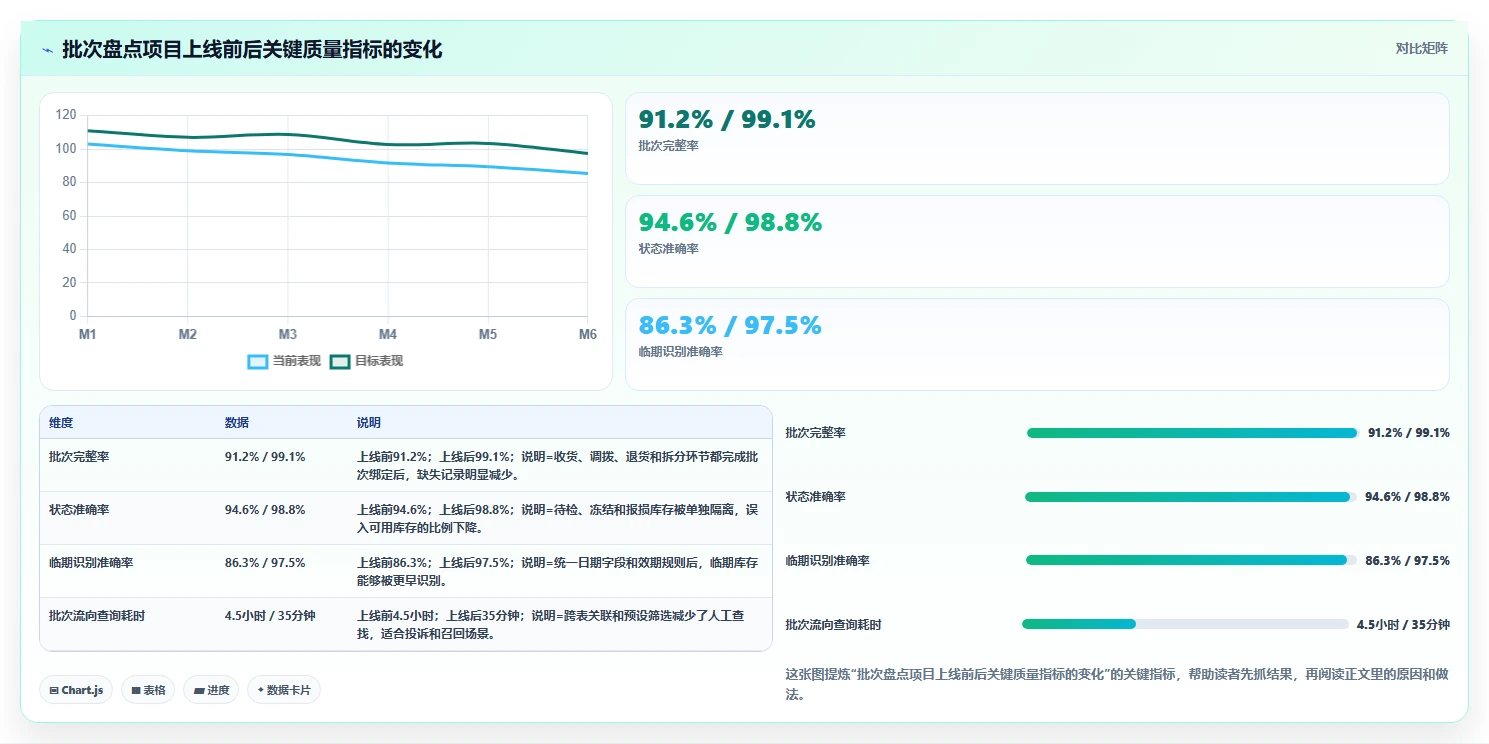
Task: Click the description starting 上线前94.6%
Action: click(557, 519)
